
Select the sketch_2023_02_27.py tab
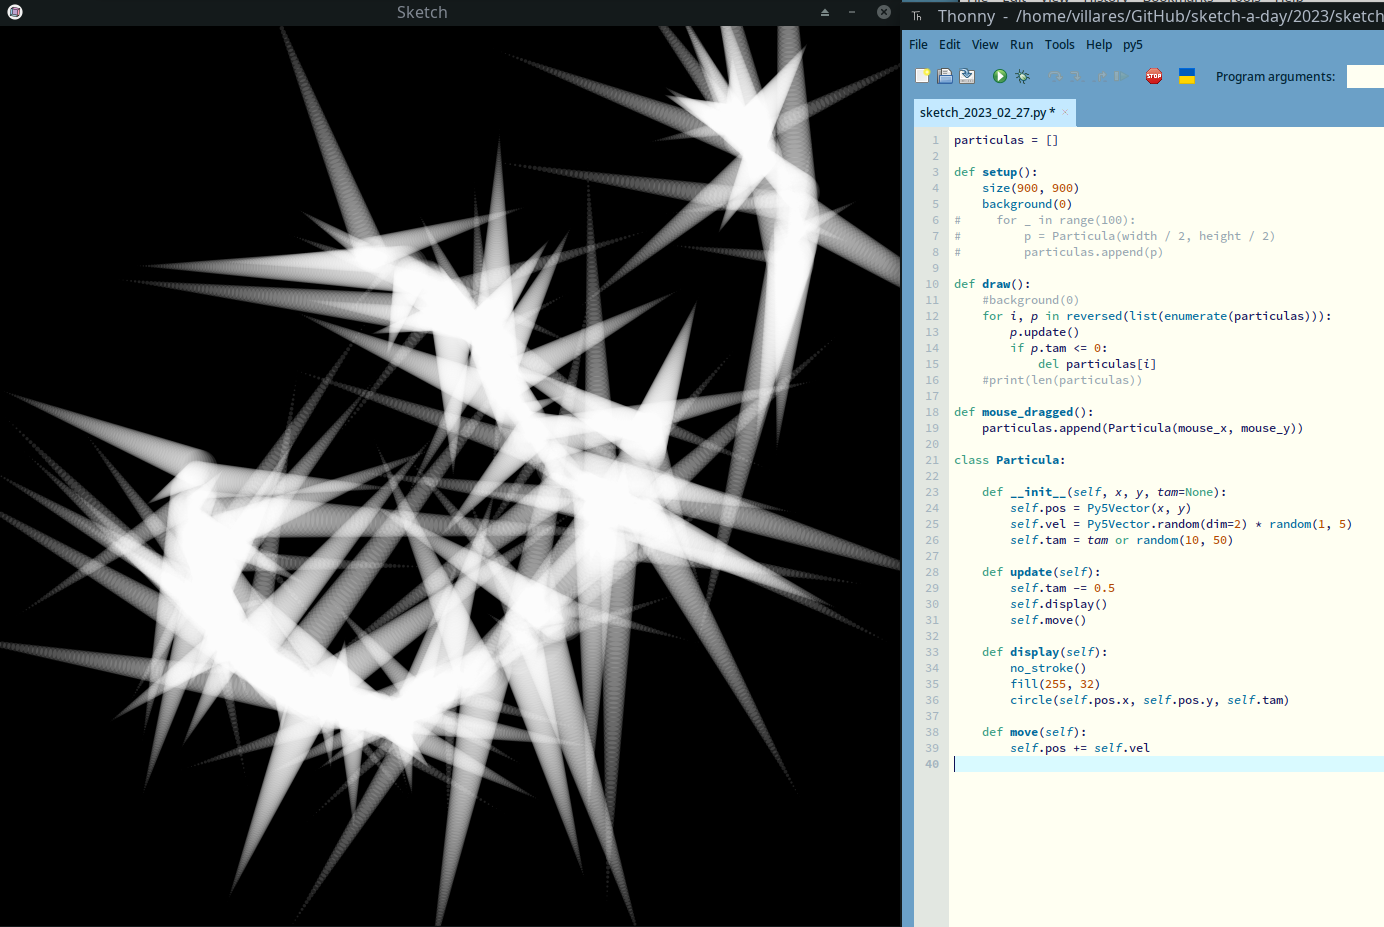(983, 113)
